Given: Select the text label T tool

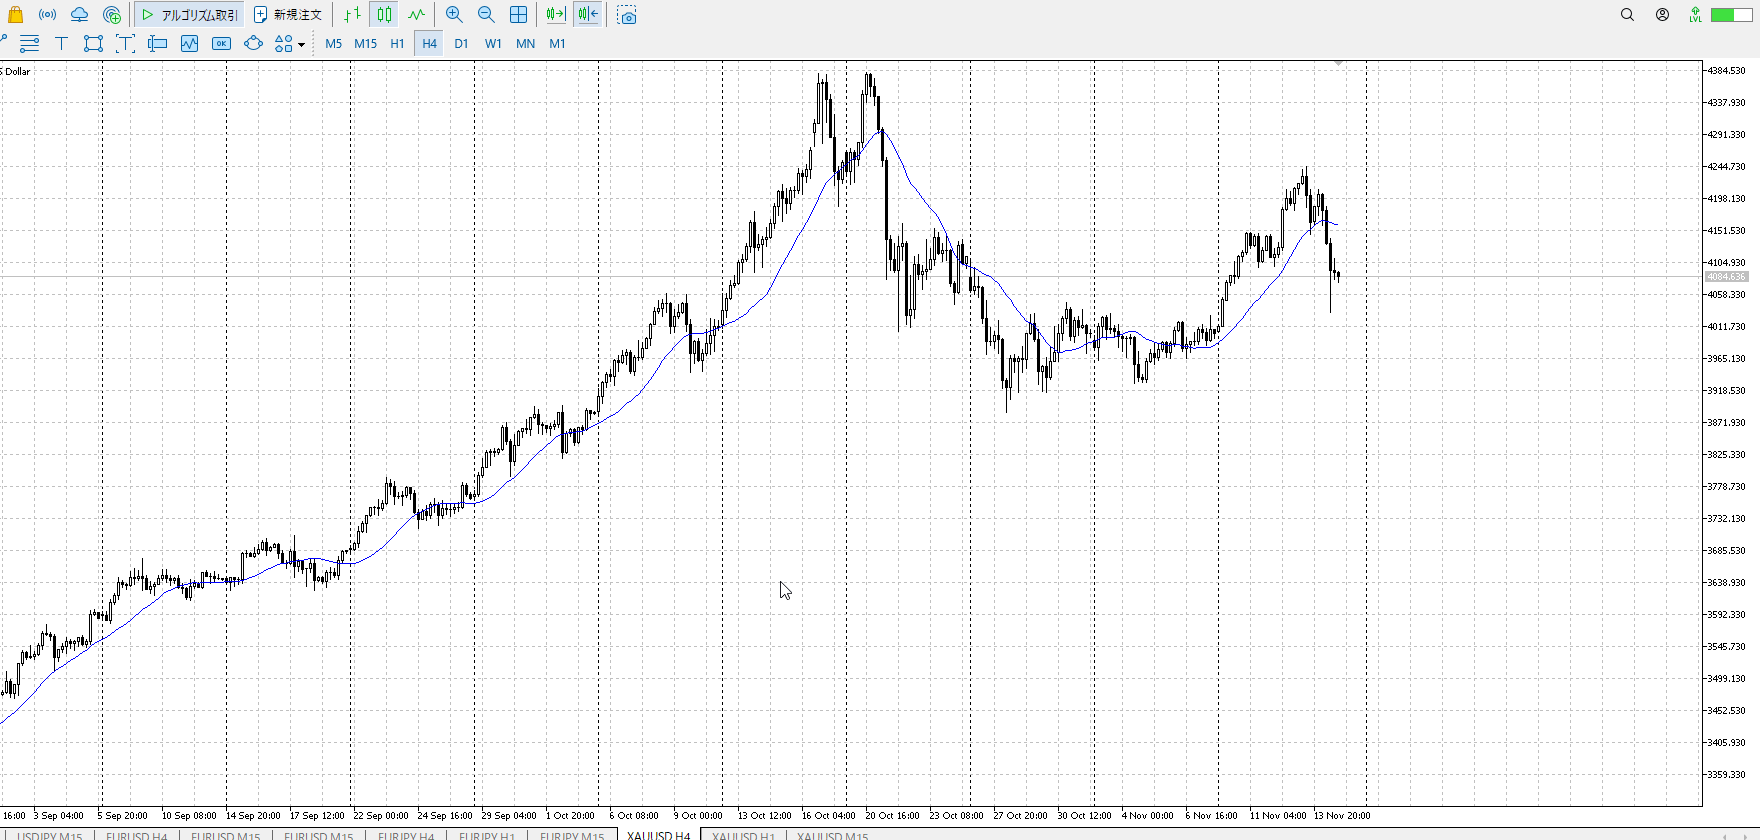Looking at the screenshot, I should [x=61, y=43].
